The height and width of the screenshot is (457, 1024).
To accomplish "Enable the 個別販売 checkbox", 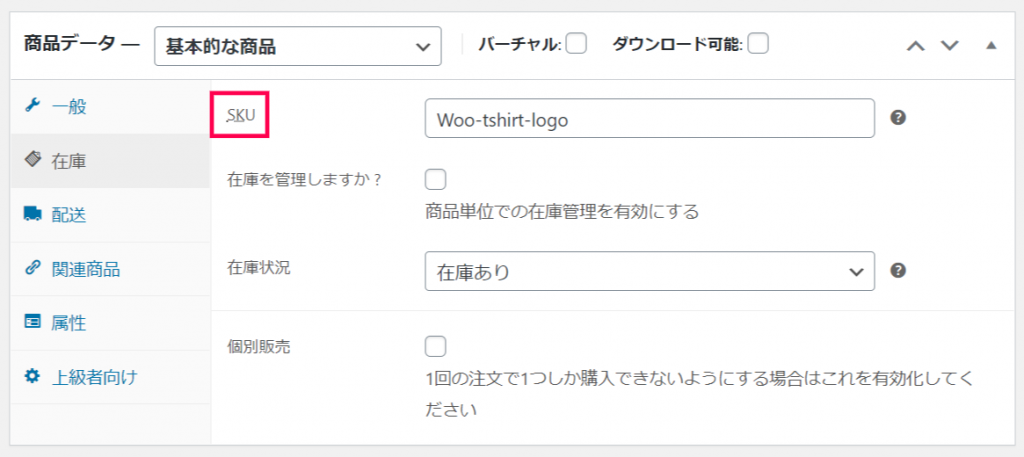I will coord(436,347).
